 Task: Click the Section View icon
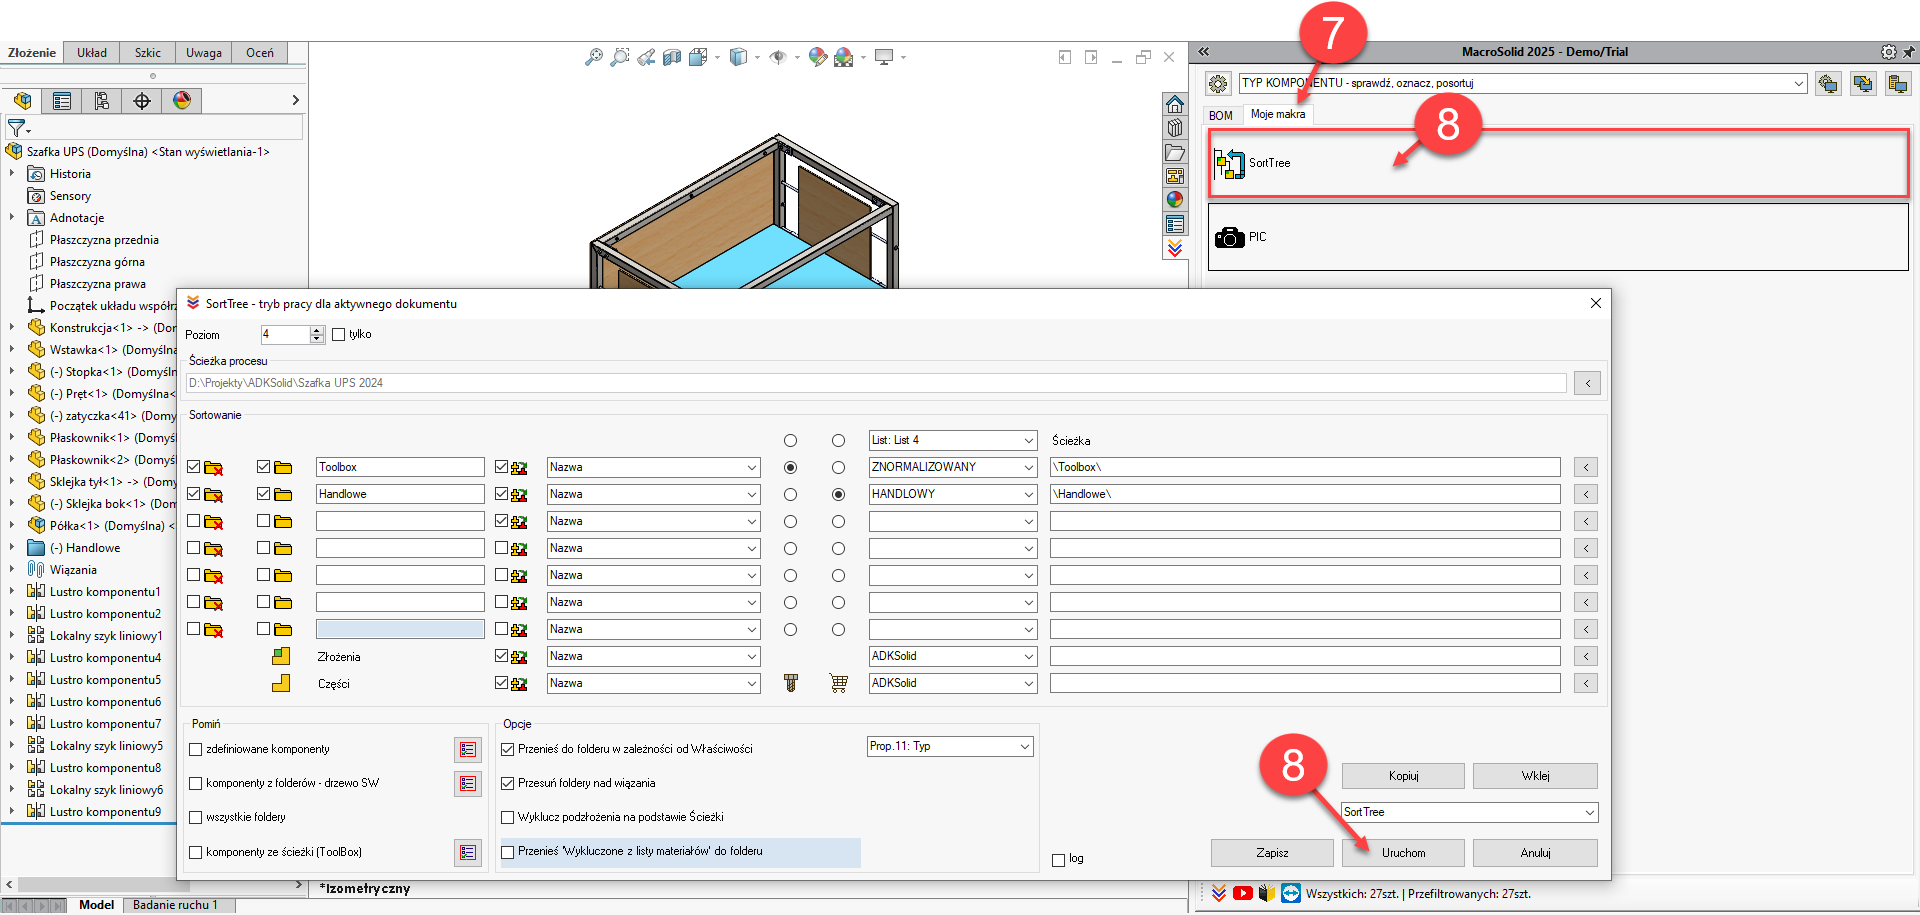pyautogui.click(x=672, y=58)
